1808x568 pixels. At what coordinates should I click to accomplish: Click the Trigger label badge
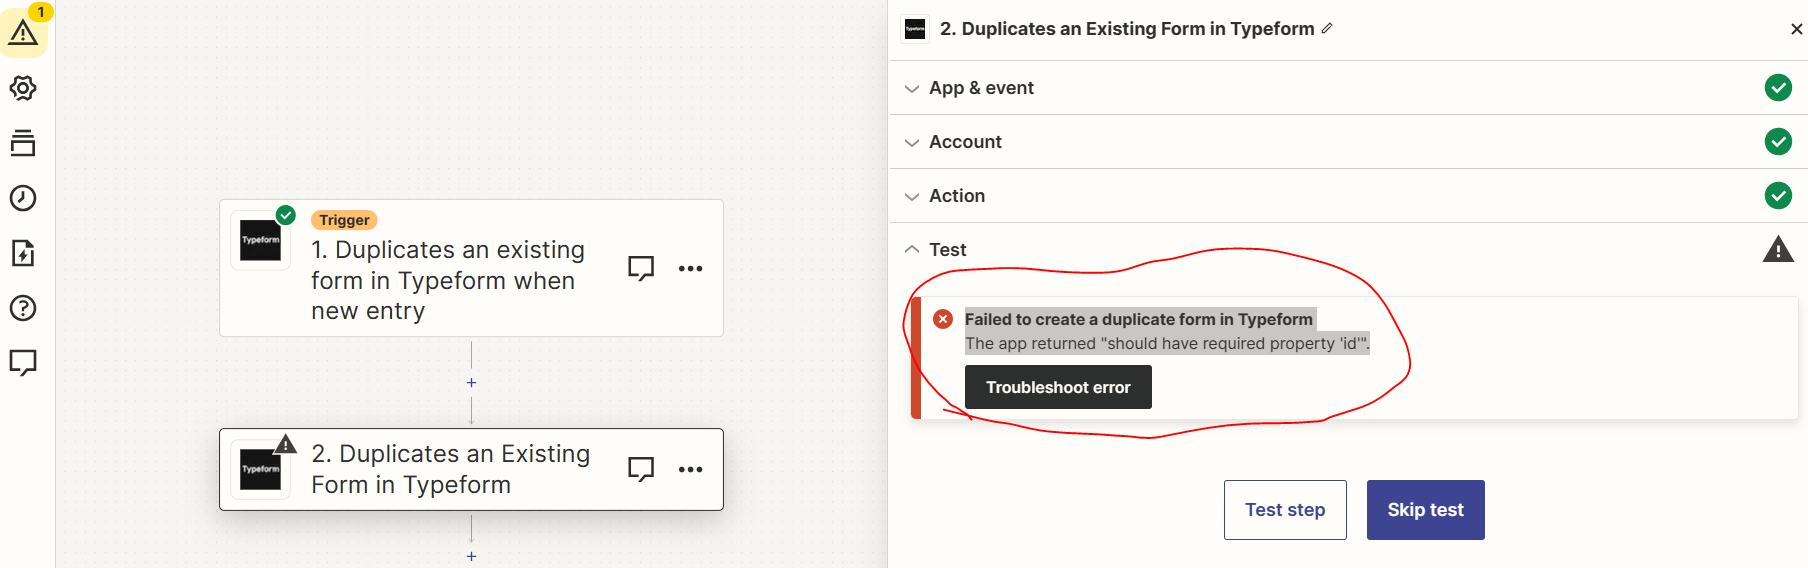344,220
